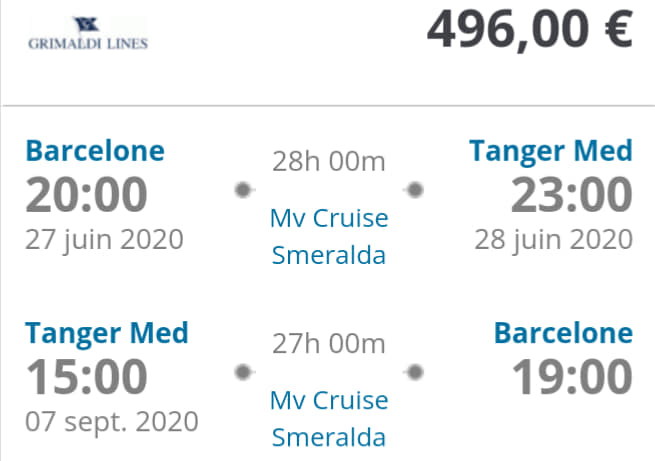Screen dimensions: 655x461
Task: Click the return arrival route dot
Action: 415,372
